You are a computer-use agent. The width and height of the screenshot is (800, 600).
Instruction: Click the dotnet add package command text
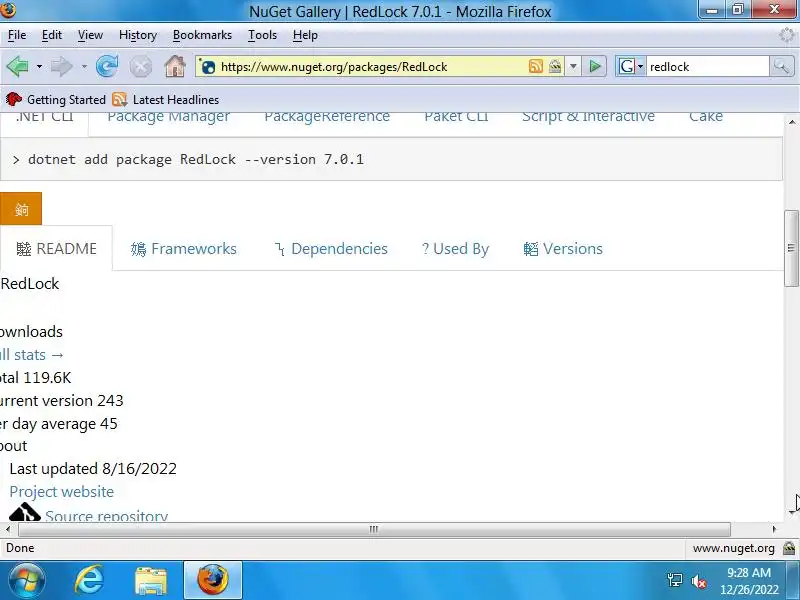(196, 159)
